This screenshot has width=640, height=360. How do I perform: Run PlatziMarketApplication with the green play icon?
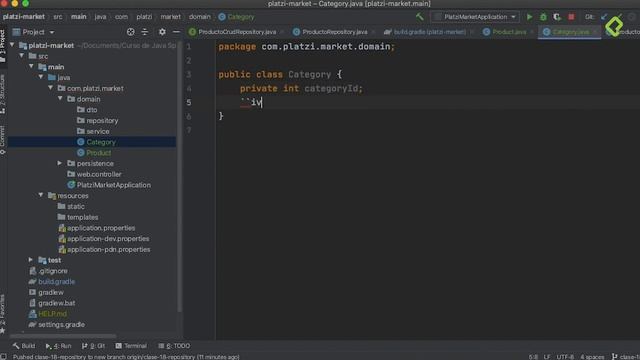point(529,17)
